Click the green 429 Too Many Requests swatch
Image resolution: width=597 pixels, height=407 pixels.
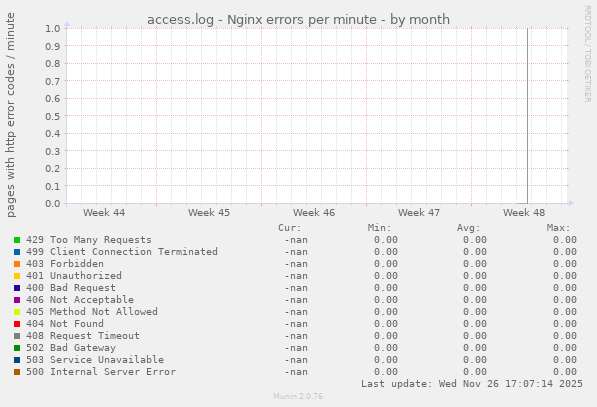(17, 240)
